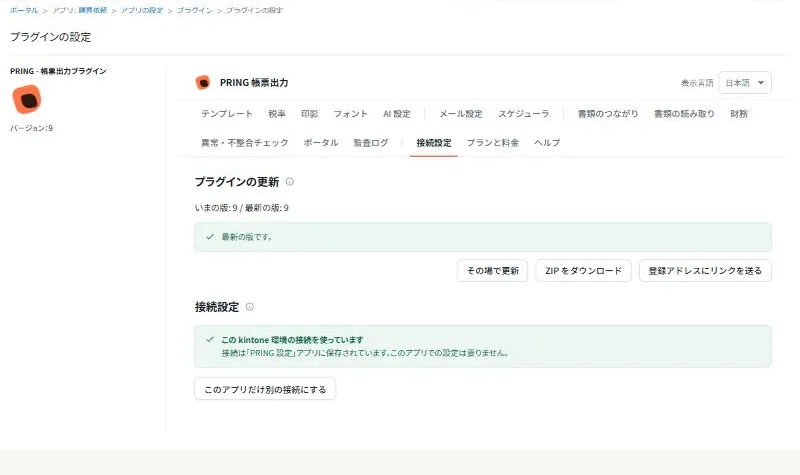Click the PRING logo beside 帳票出力 header
Screen dimensions: 800x475
[x=203, y=83]
